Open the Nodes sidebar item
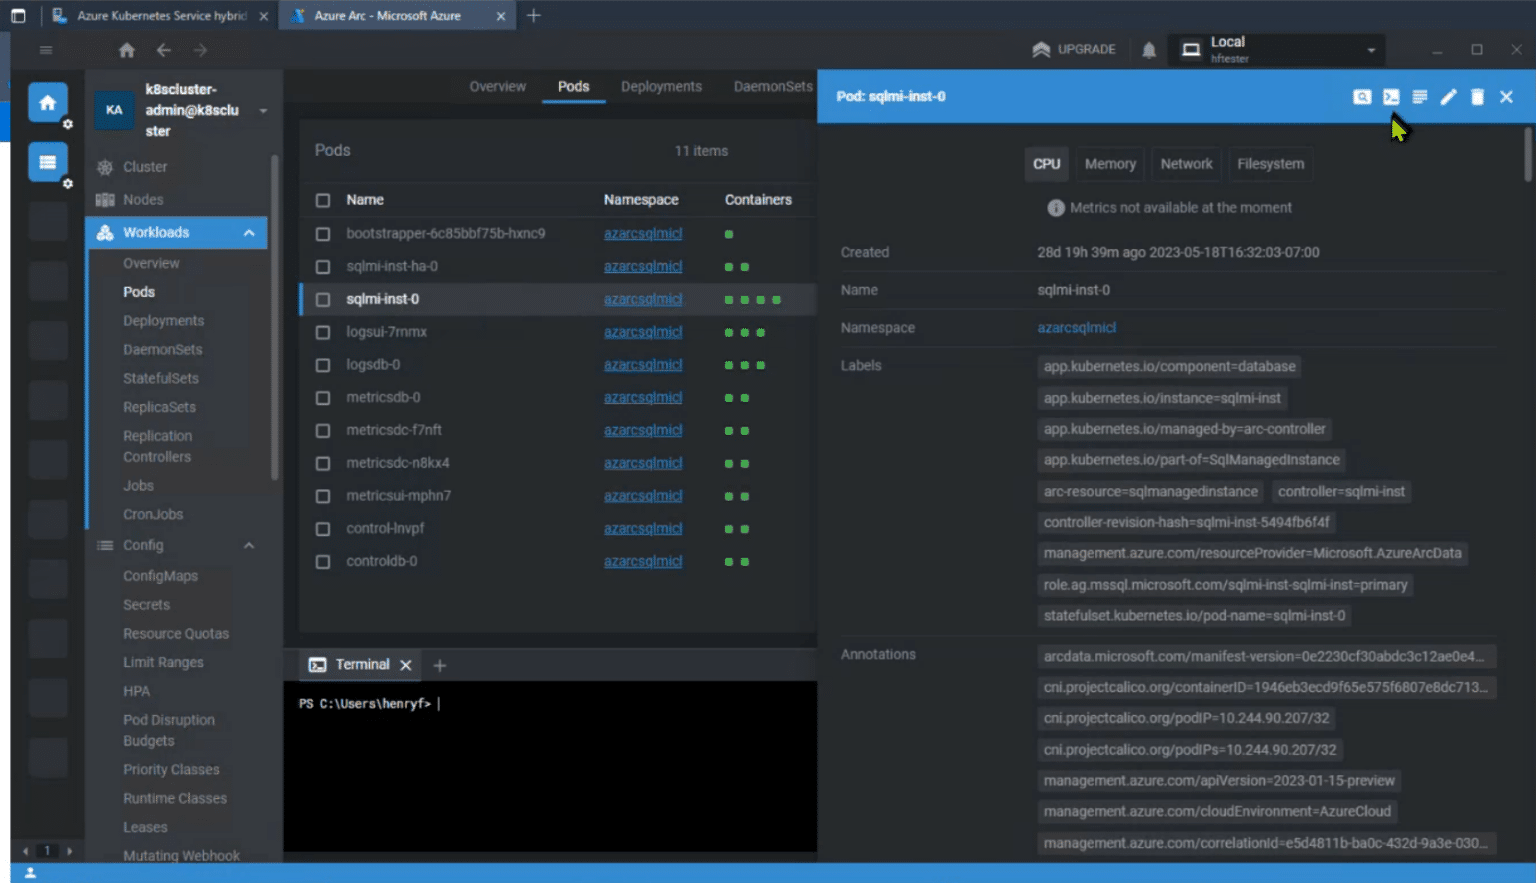The image size is (1536, 883). 143,200
